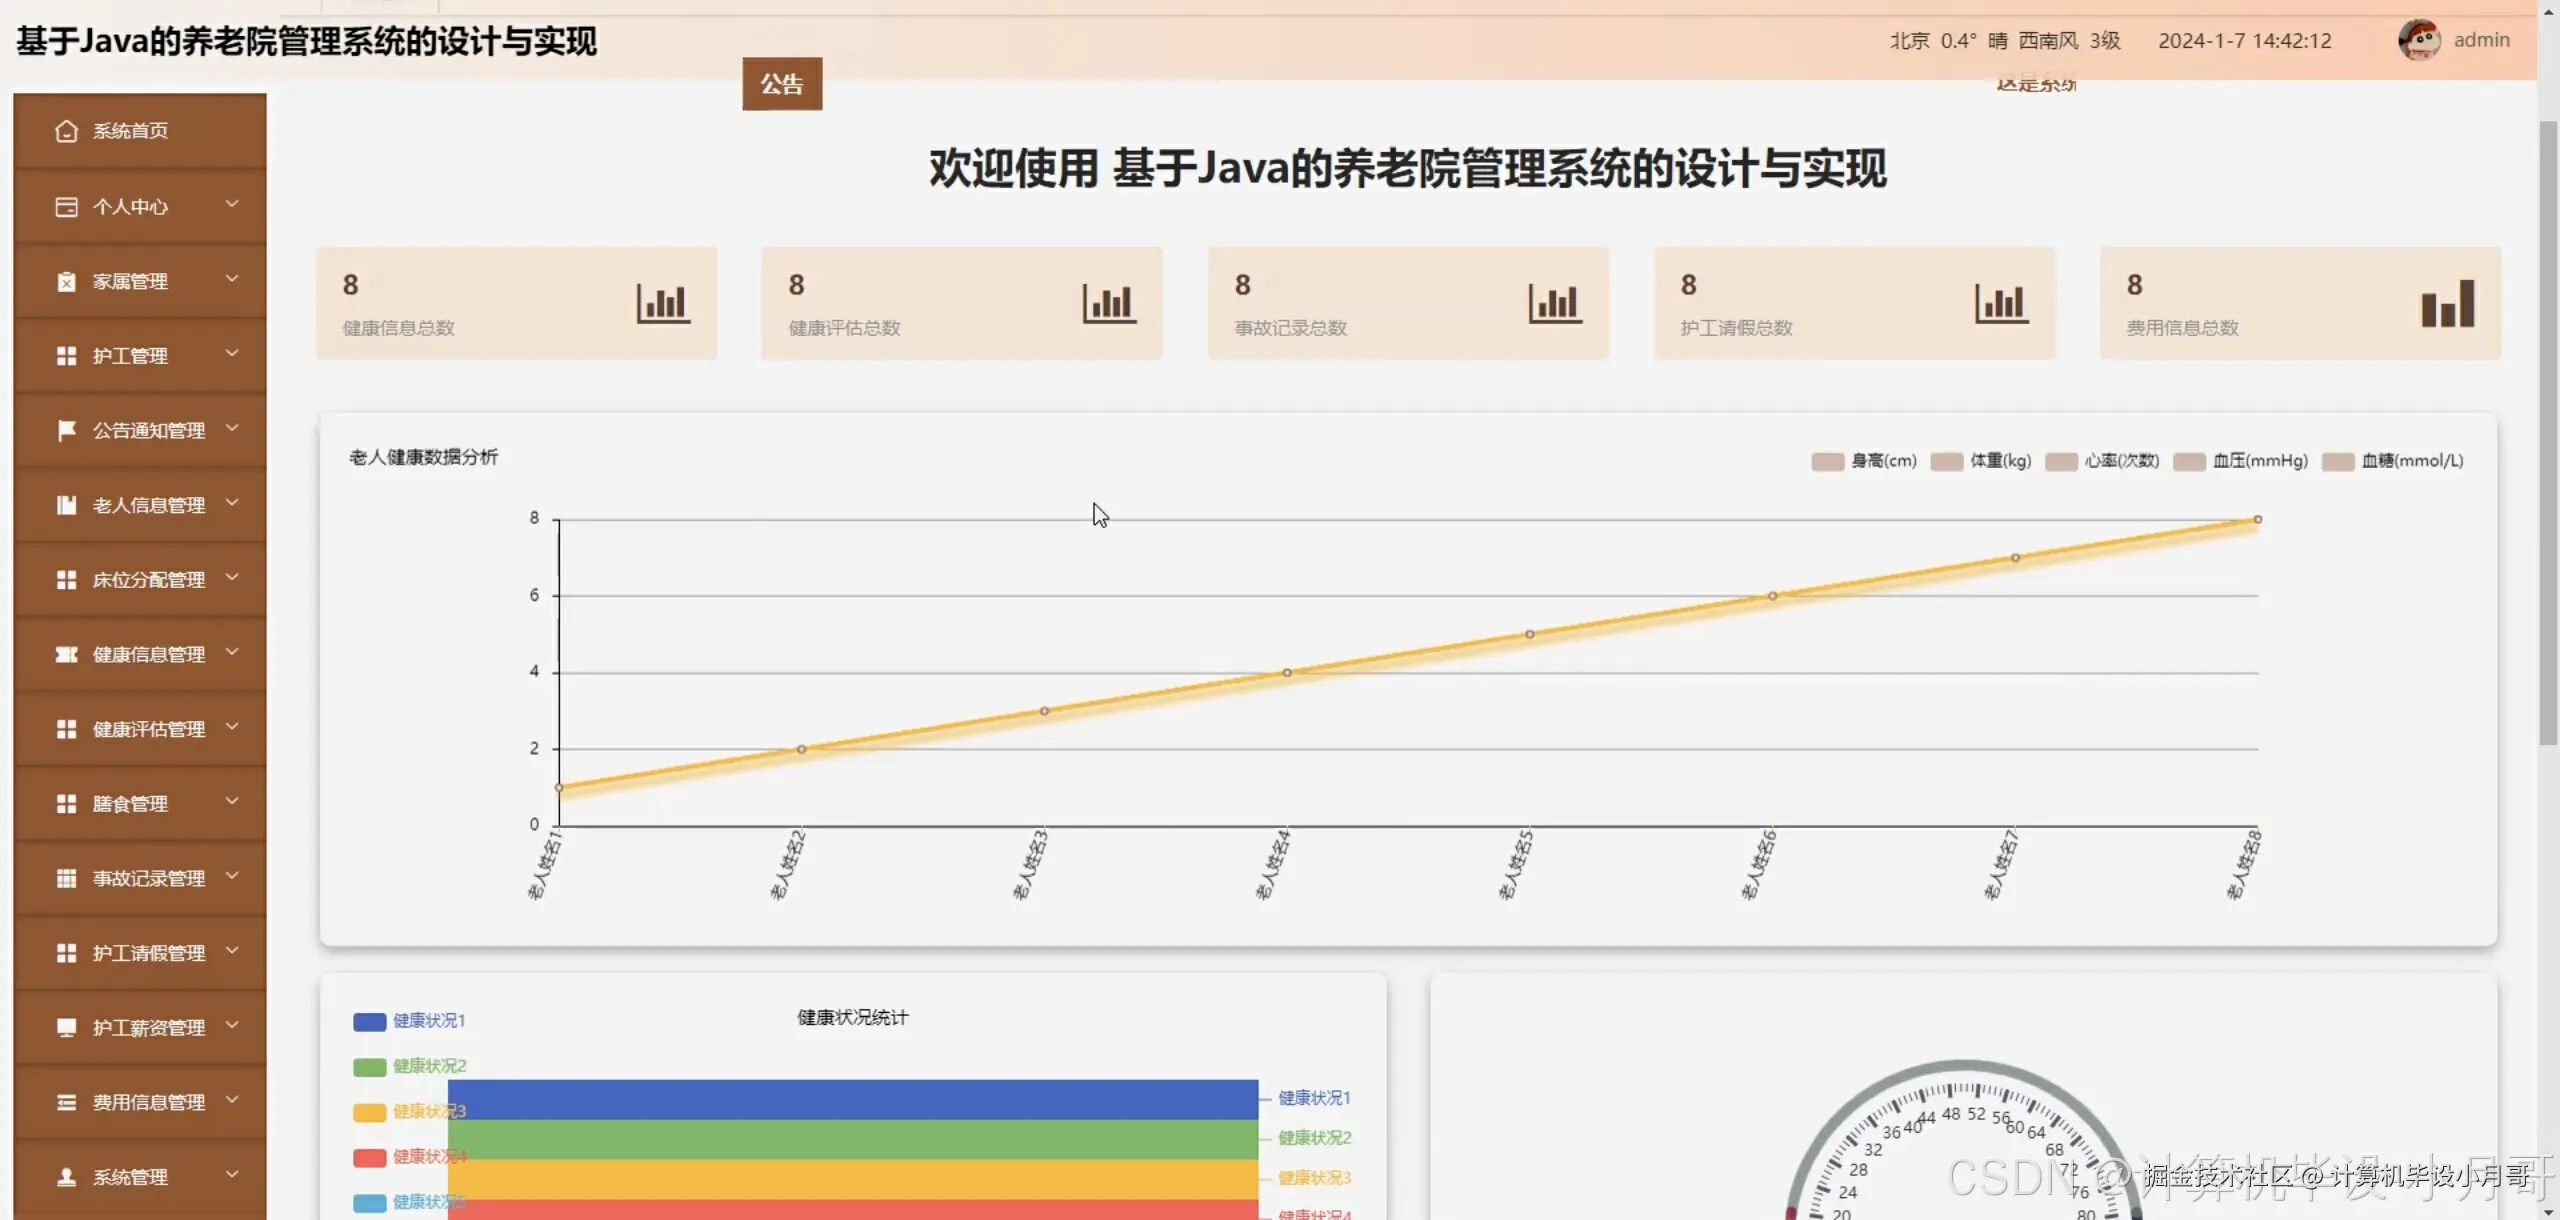Click the flag icon for 公告通知管理
This screenshot has height=1220, width=2560.
coord(66,430)
